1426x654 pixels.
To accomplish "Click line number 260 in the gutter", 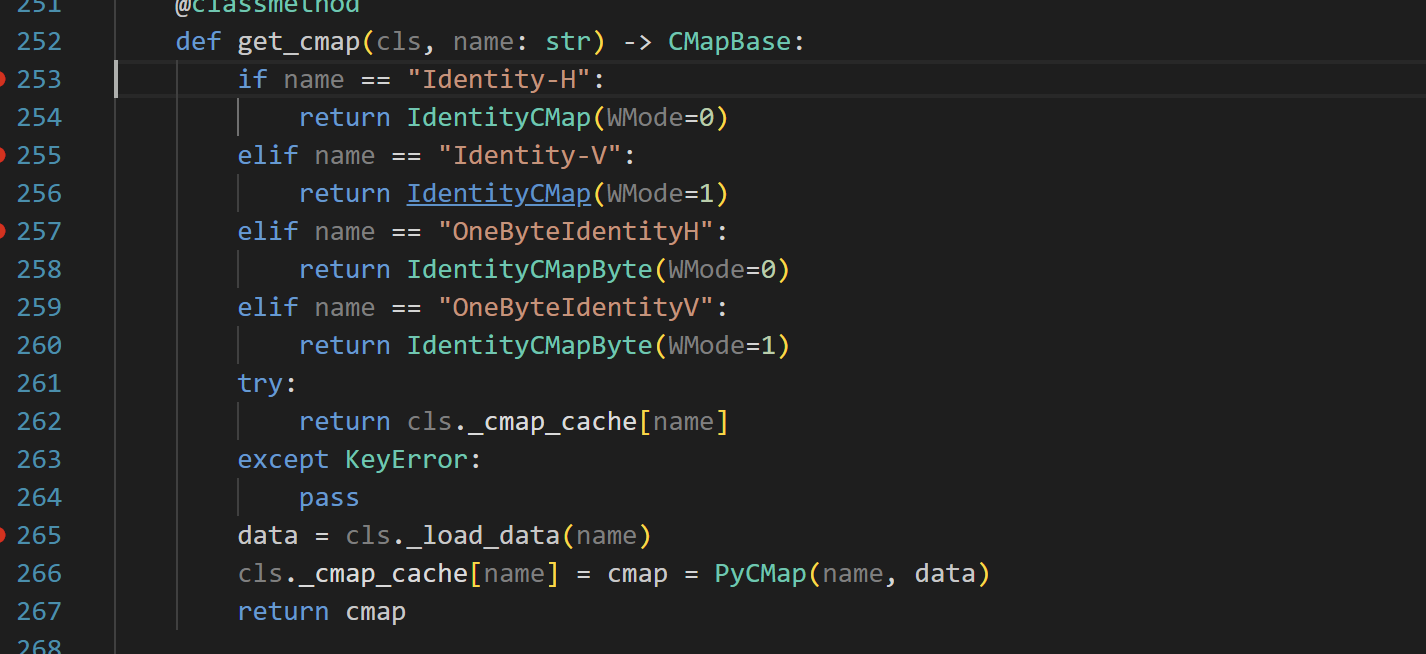I will [x=39, y=346].
